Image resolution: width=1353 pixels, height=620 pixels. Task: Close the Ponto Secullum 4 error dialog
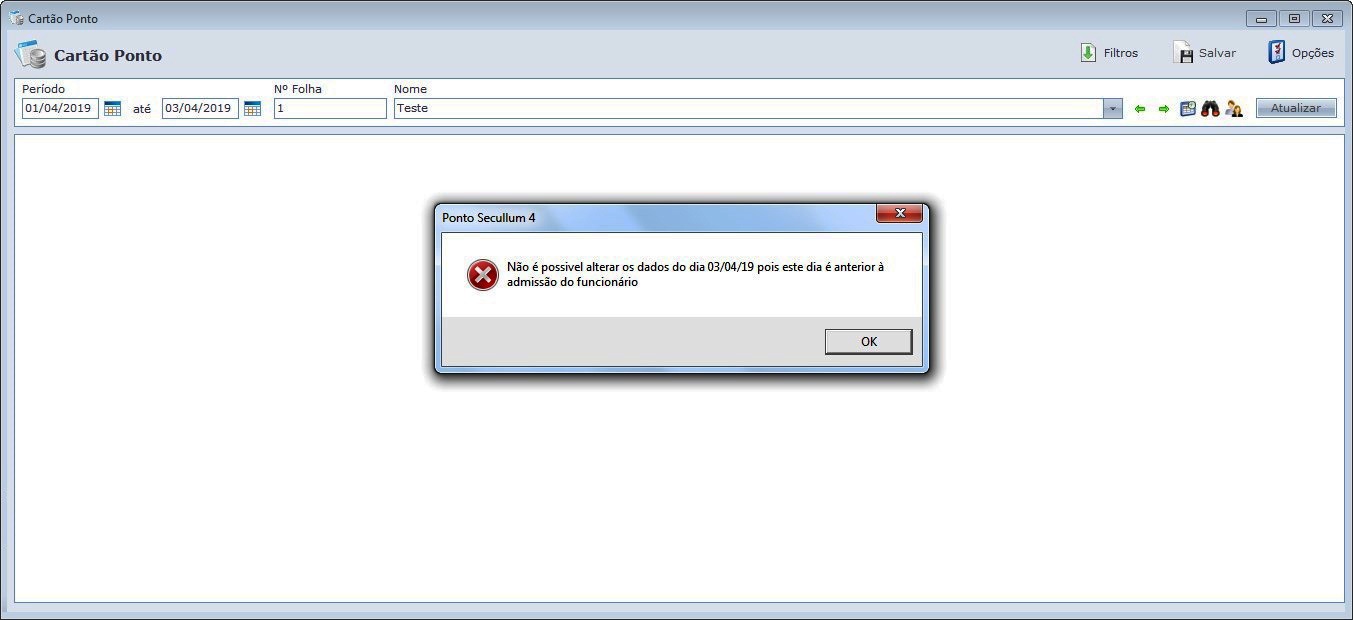899,213
